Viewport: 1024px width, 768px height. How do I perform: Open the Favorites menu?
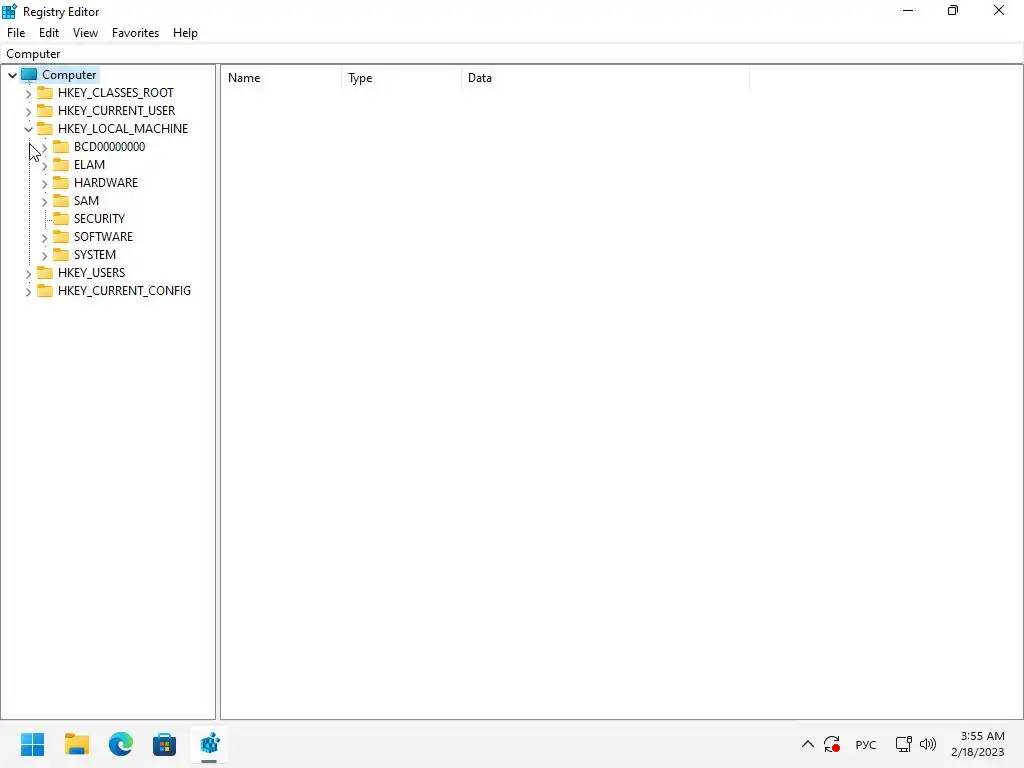coord(135,33)
